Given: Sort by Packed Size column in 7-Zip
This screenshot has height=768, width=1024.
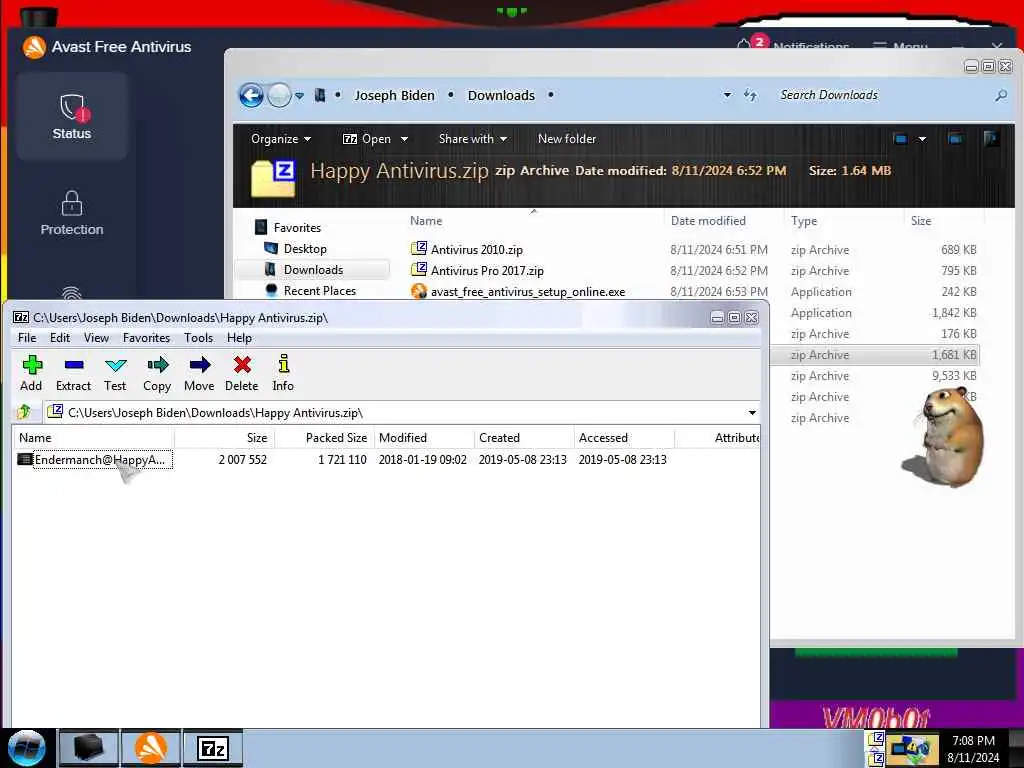Looking at the screenshot, I should [x=325, y=438].
